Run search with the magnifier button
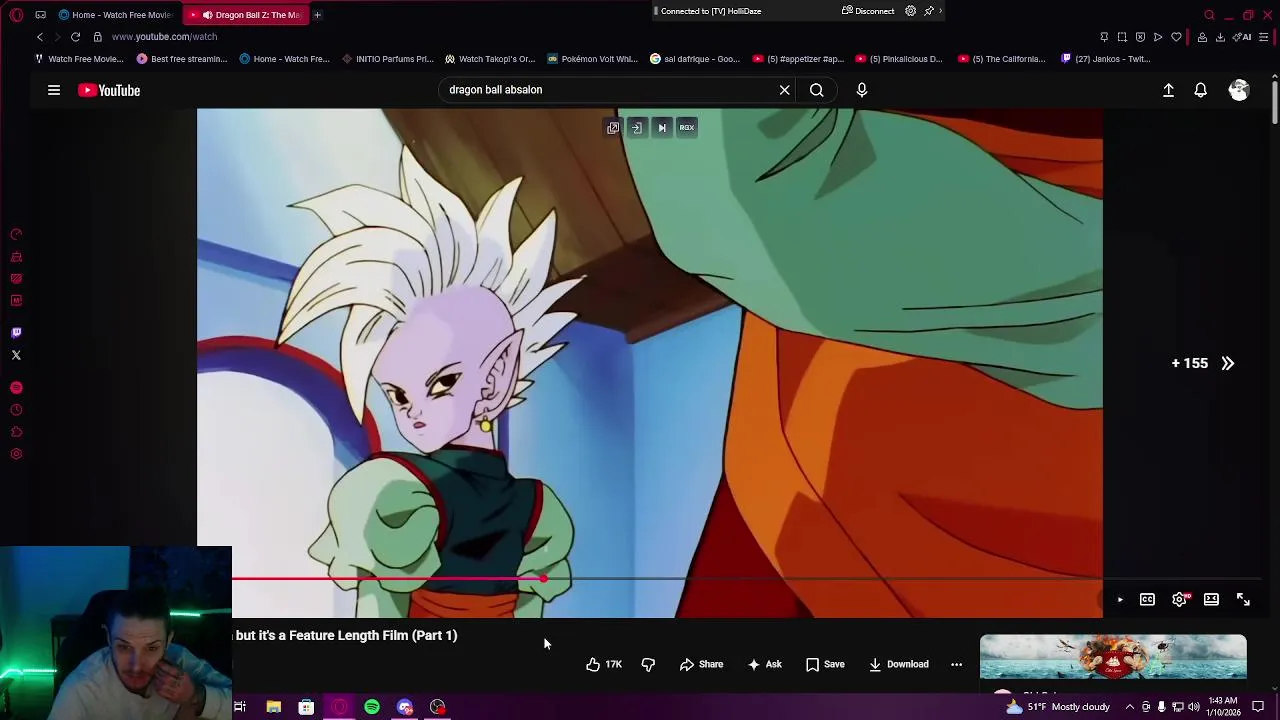The height and width of the screenshot is (720, 1280). click(x=817, y=90)
